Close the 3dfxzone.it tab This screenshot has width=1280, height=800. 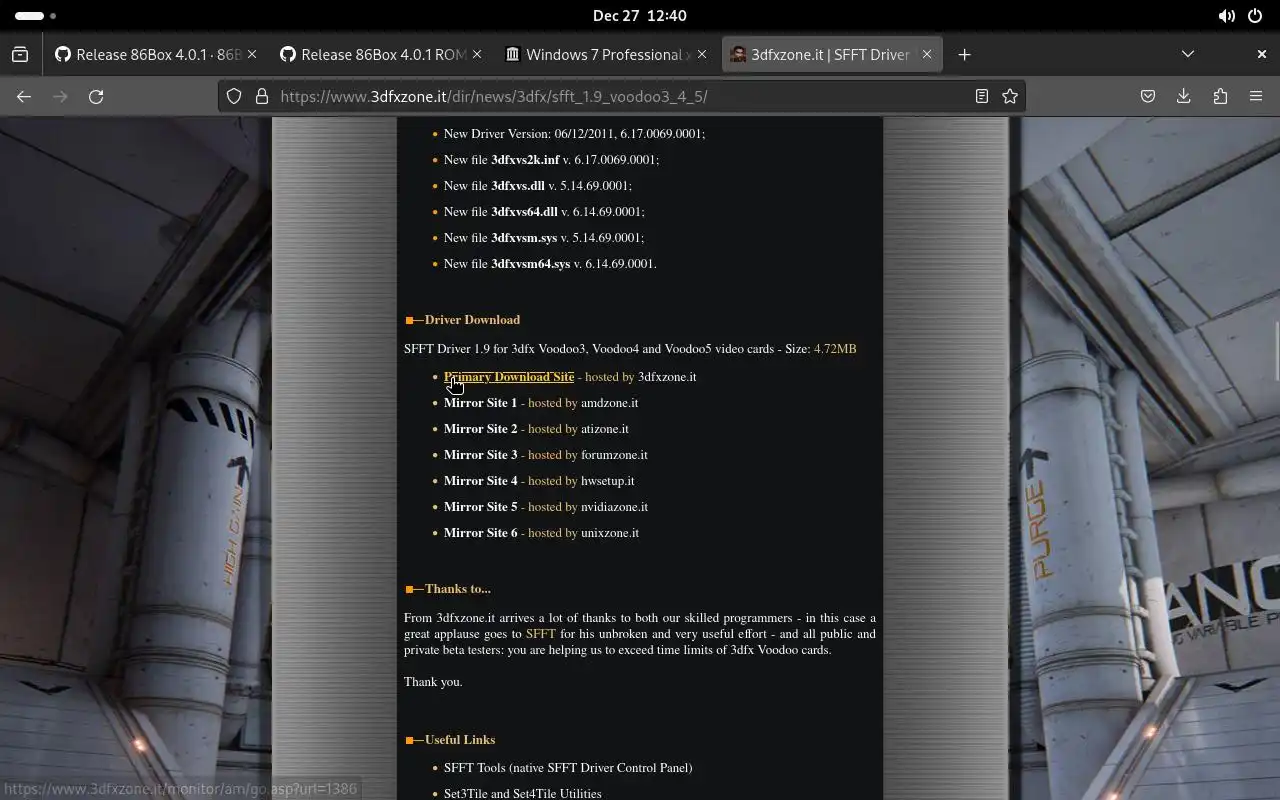click(927, 54)
